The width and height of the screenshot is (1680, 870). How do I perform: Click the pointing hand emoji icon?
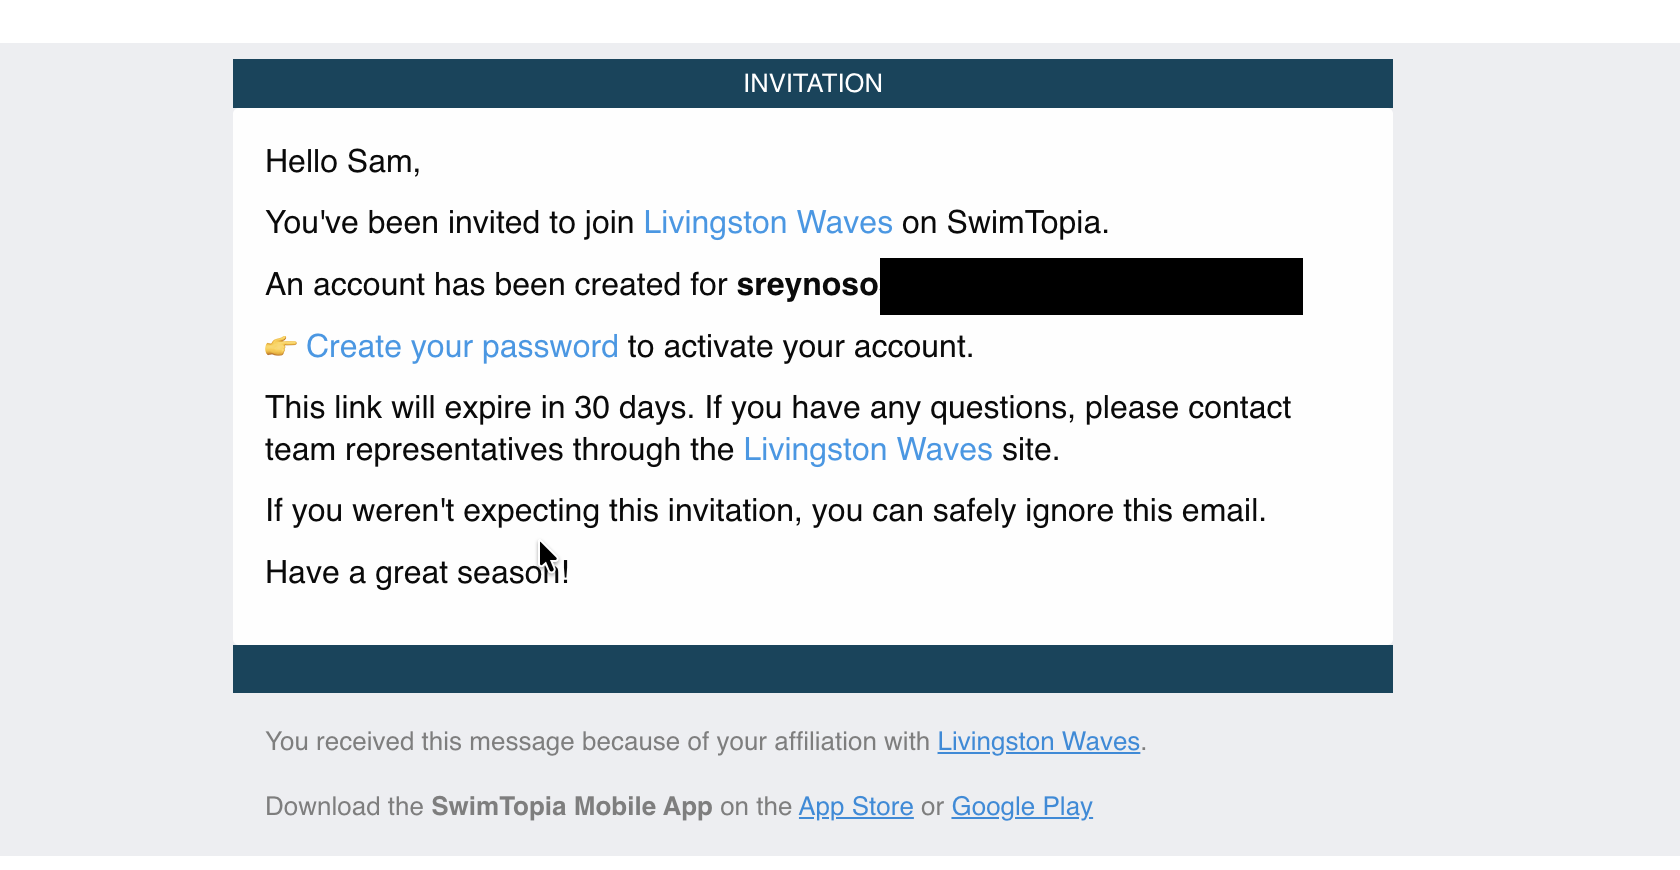click(x=281, y=346)
